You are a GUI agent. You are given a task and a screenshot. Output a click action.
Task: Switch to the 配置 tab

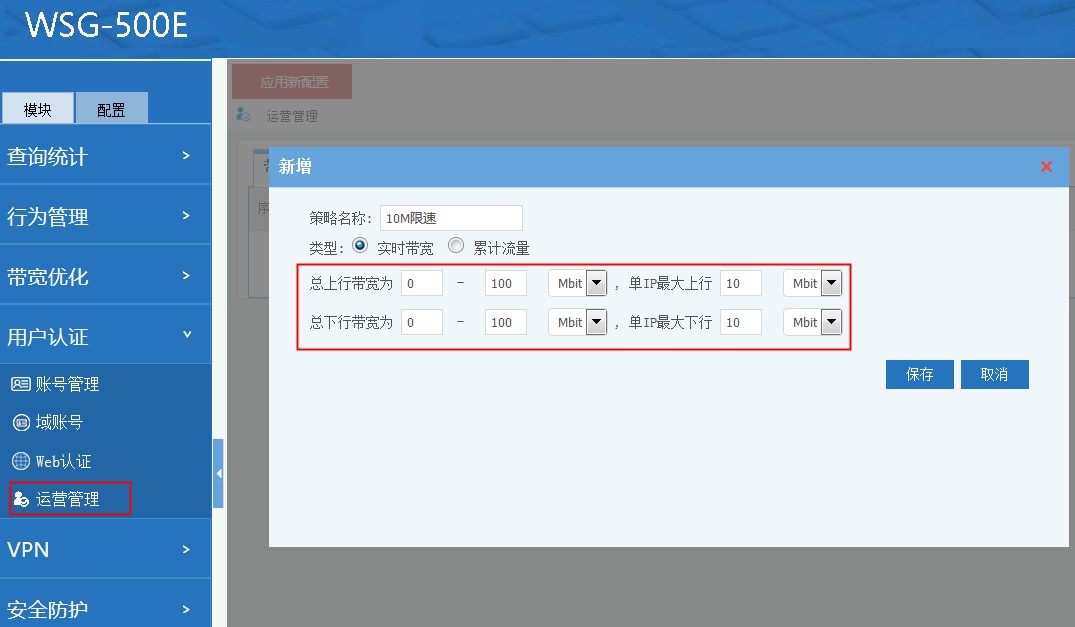111,109
